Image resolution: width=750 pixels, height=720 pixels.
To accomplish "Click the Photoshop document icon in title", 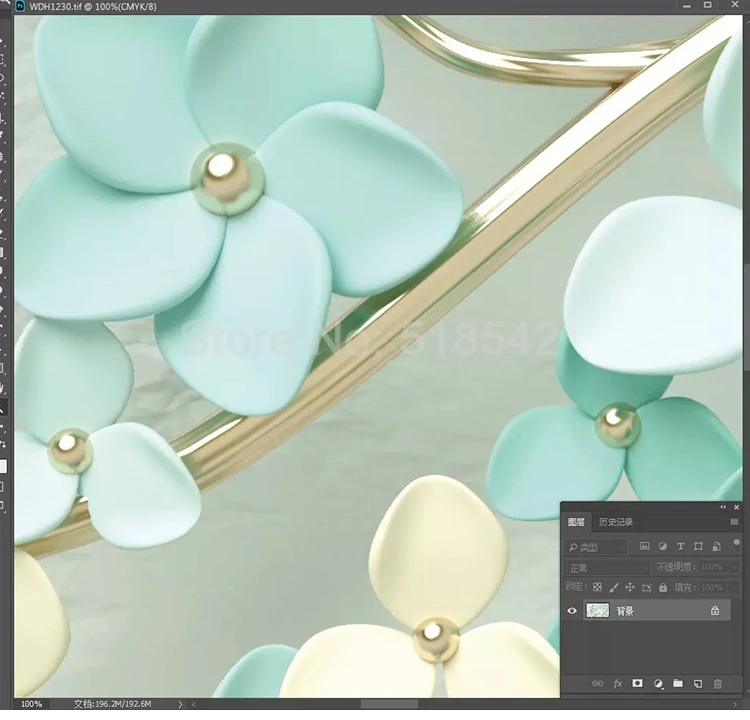I will click(x=20, y=6).
